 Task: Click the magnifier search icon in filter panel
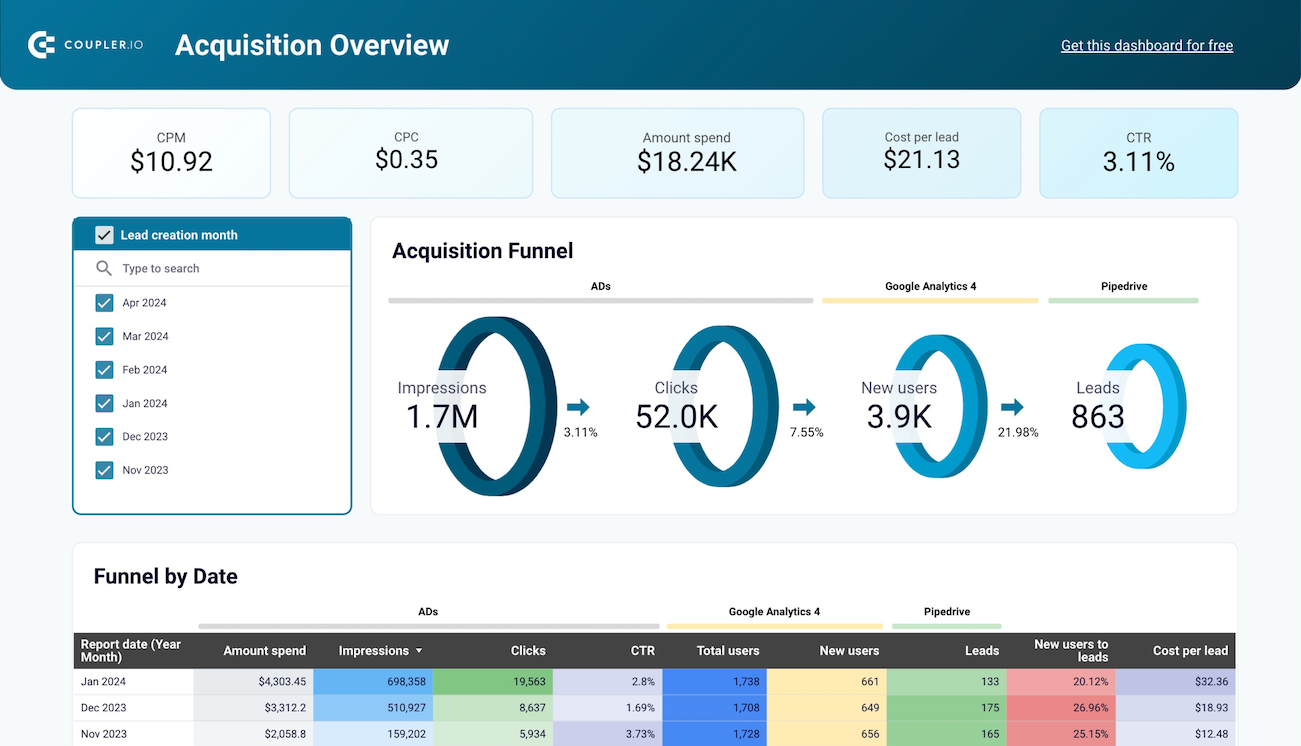[x=103, y=268]
